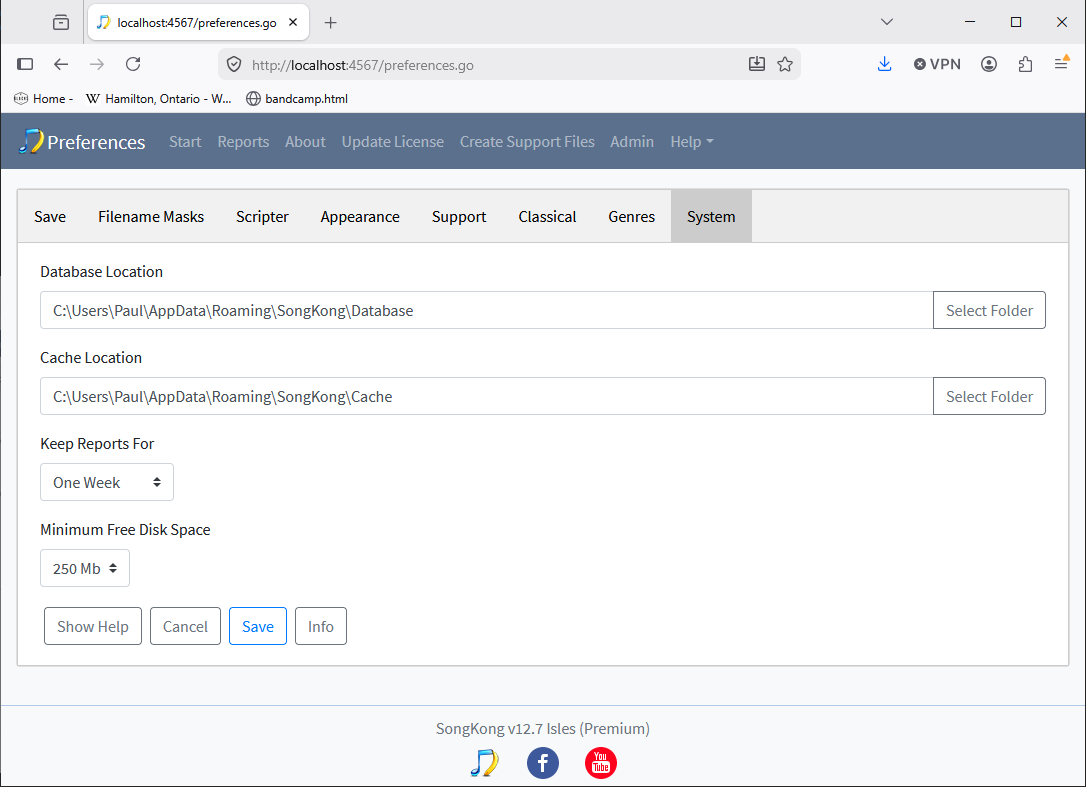This screenshot has height=787, width=1086.
Task: Open browser downloads icon
Action: (884, 64)
